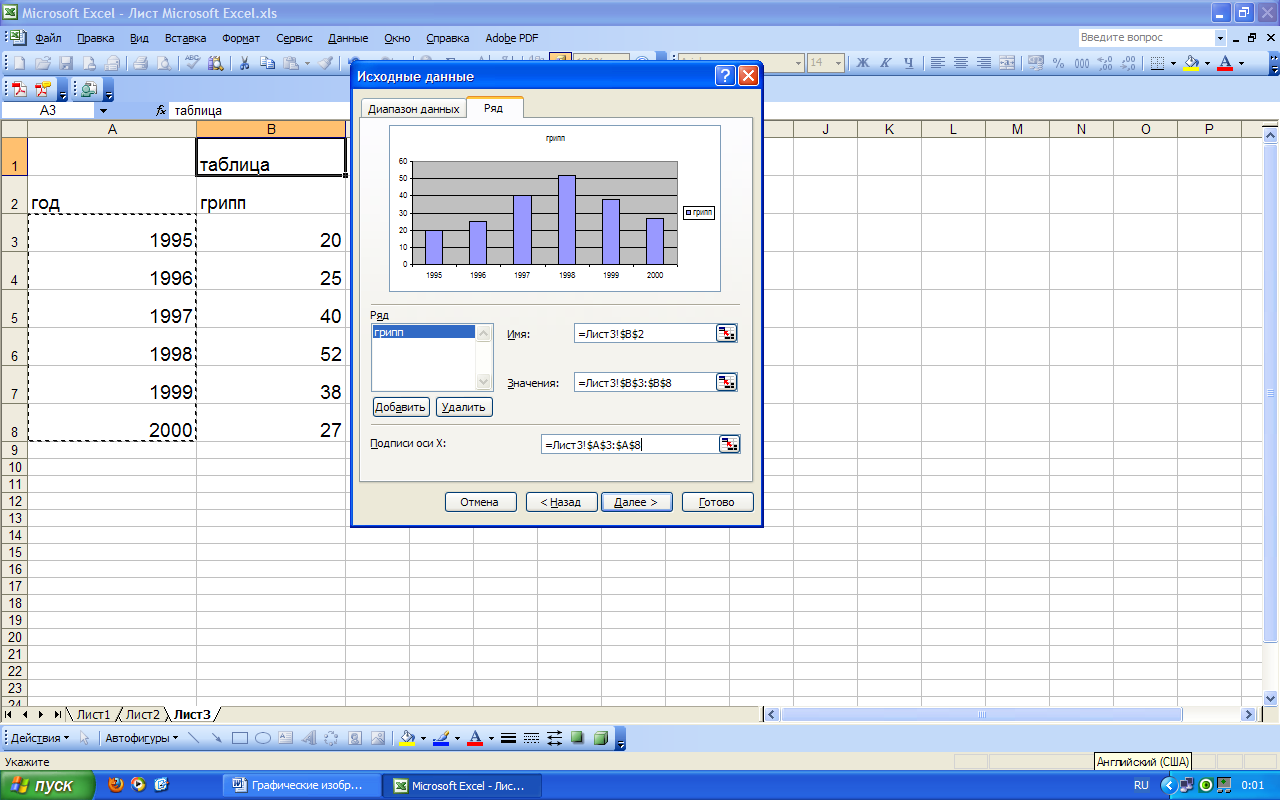Click the Bold (Ж) formatting icon
Screen dimensions: 1280x800
pos(862,63)
